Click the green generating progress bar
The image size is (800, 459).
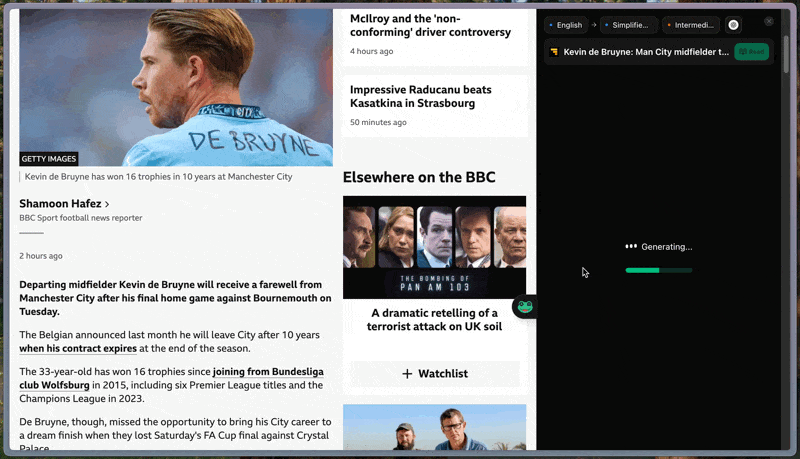[659, 270]
